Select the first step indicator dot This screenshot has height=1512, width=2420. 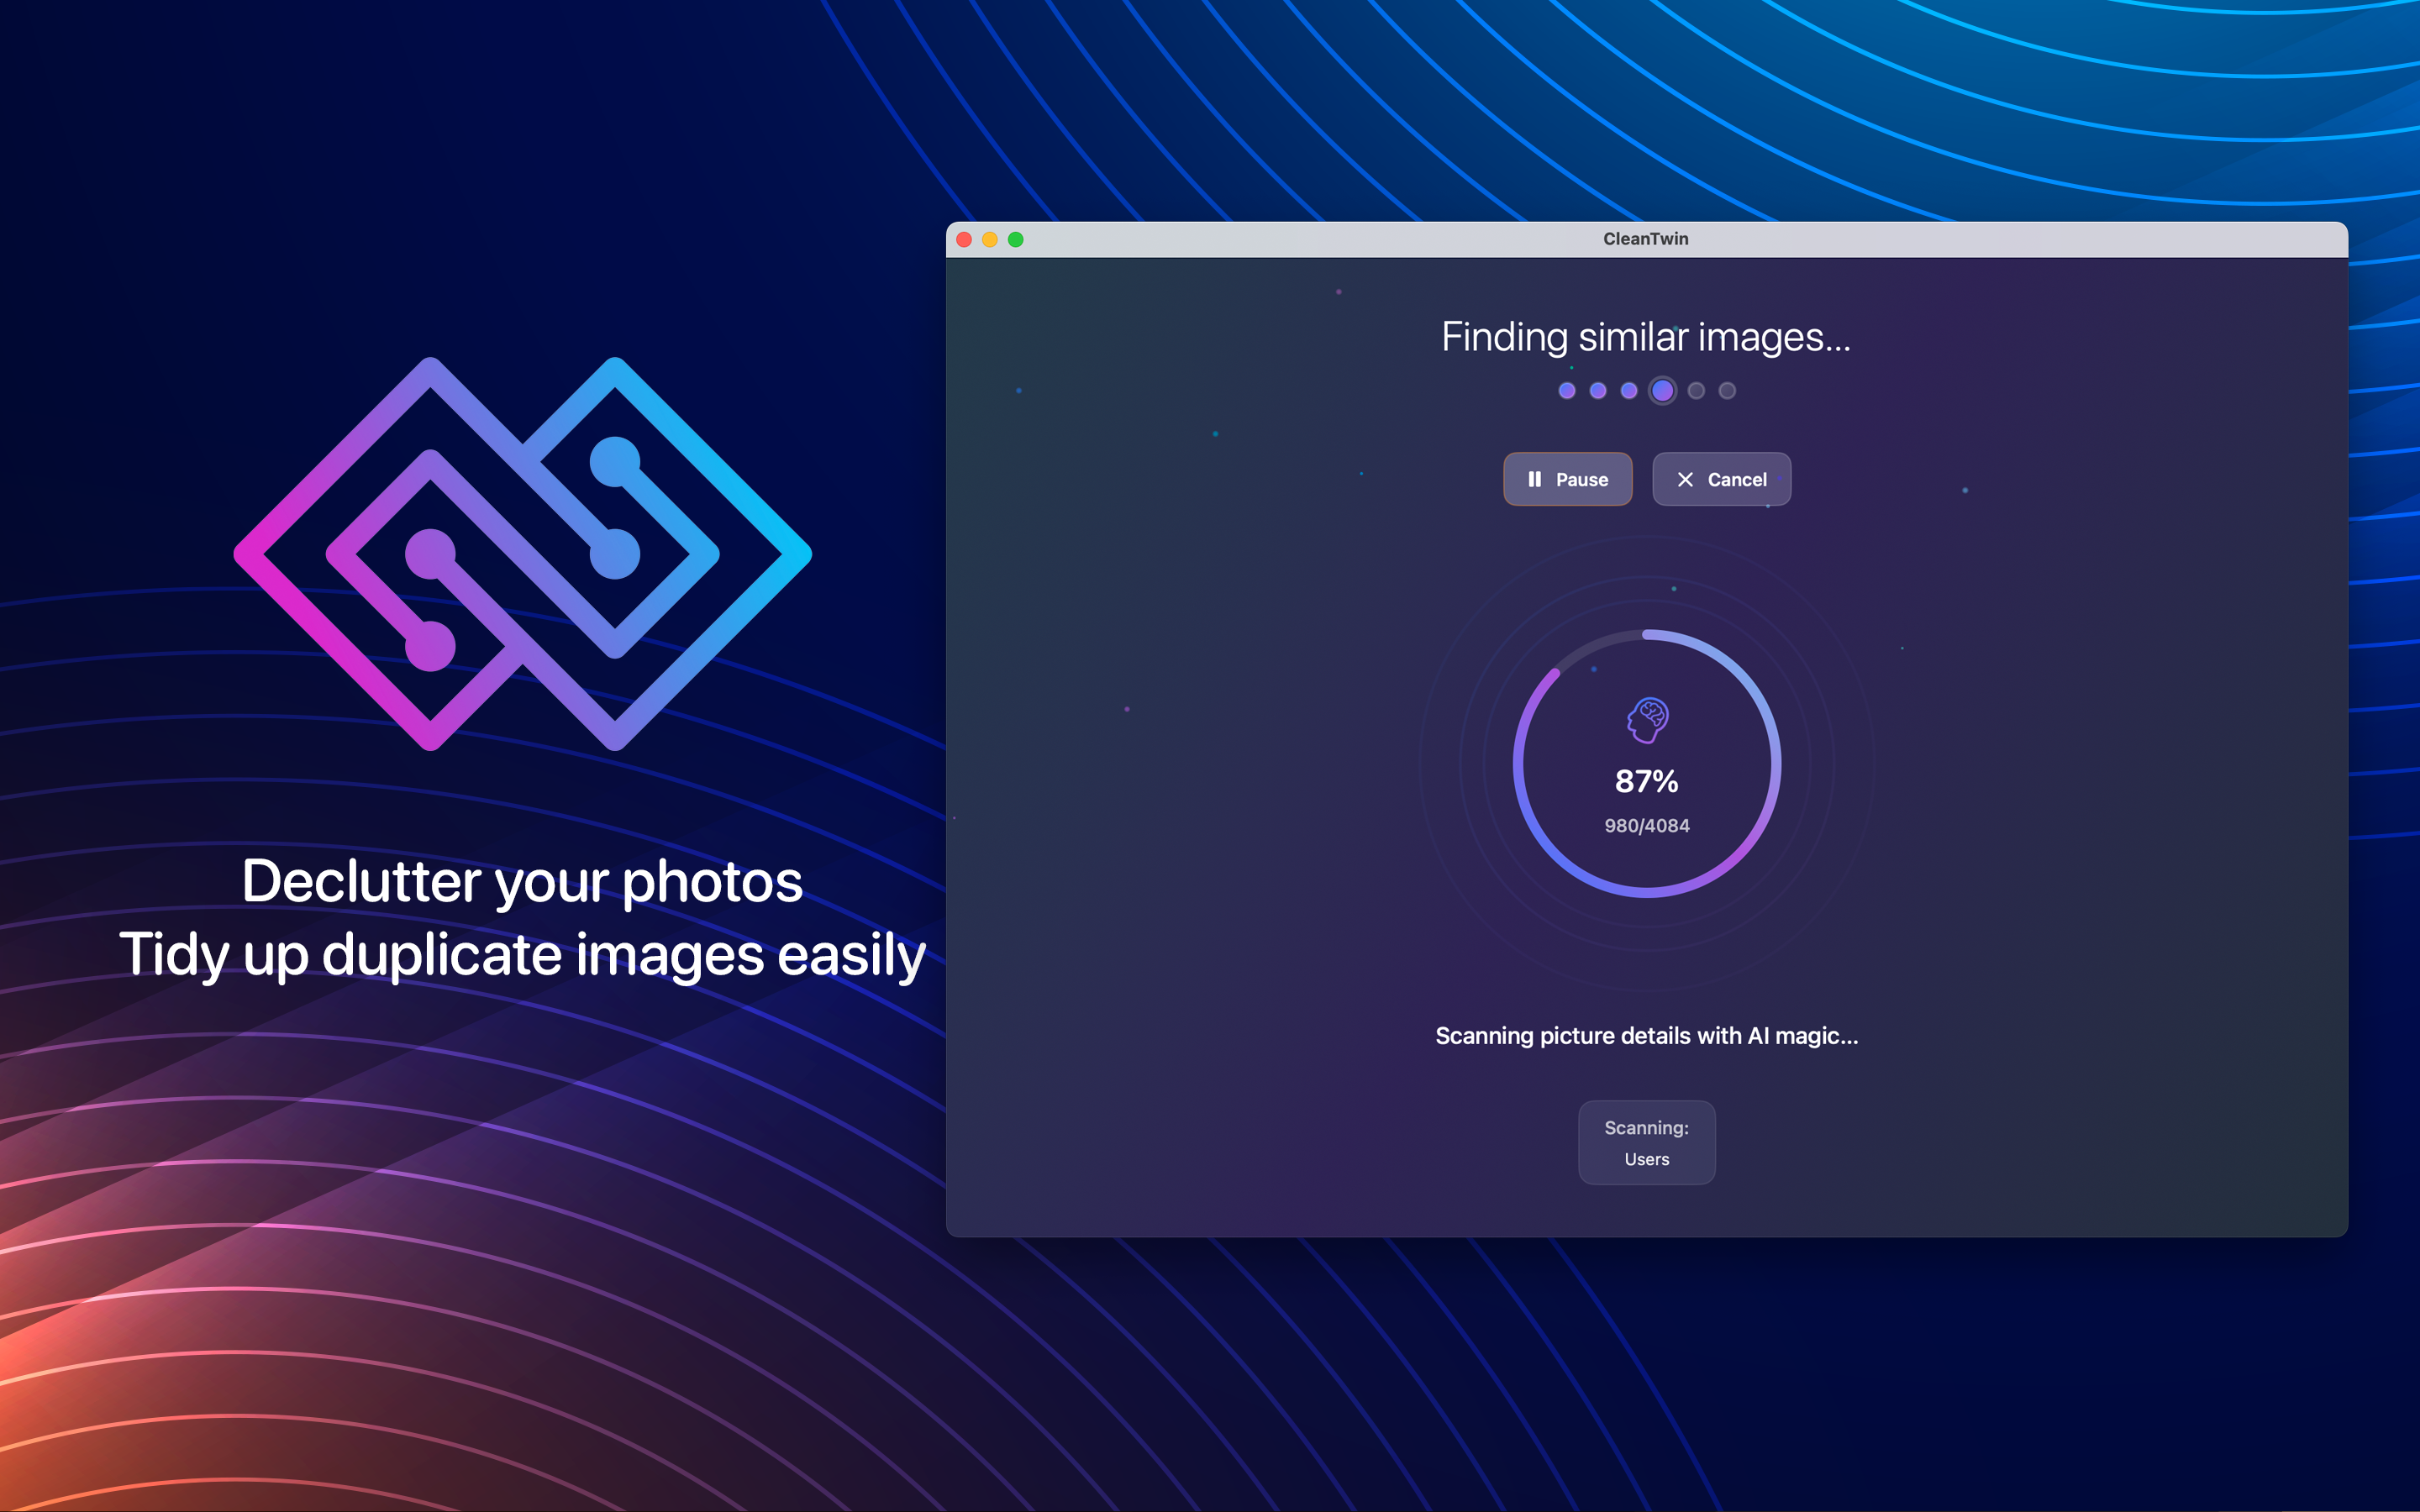(x=1567, y=391)
